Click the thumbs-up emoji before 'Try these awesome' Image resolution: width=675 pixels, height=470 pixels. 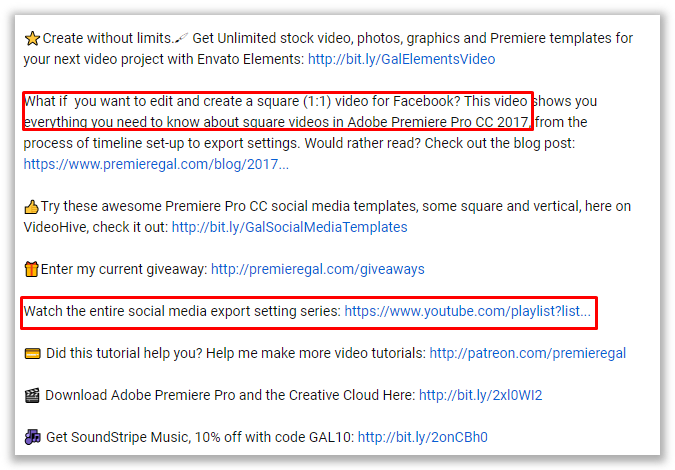point(31,207)
